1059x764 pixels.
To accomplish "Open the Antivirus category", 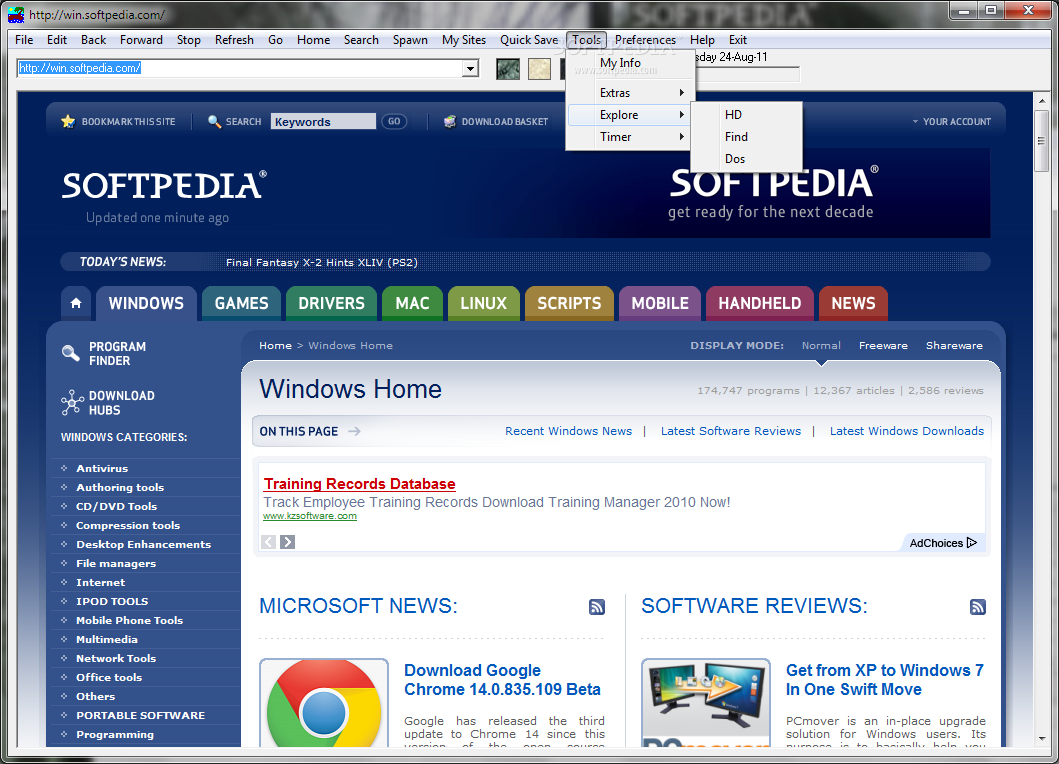I will [102, 468].
